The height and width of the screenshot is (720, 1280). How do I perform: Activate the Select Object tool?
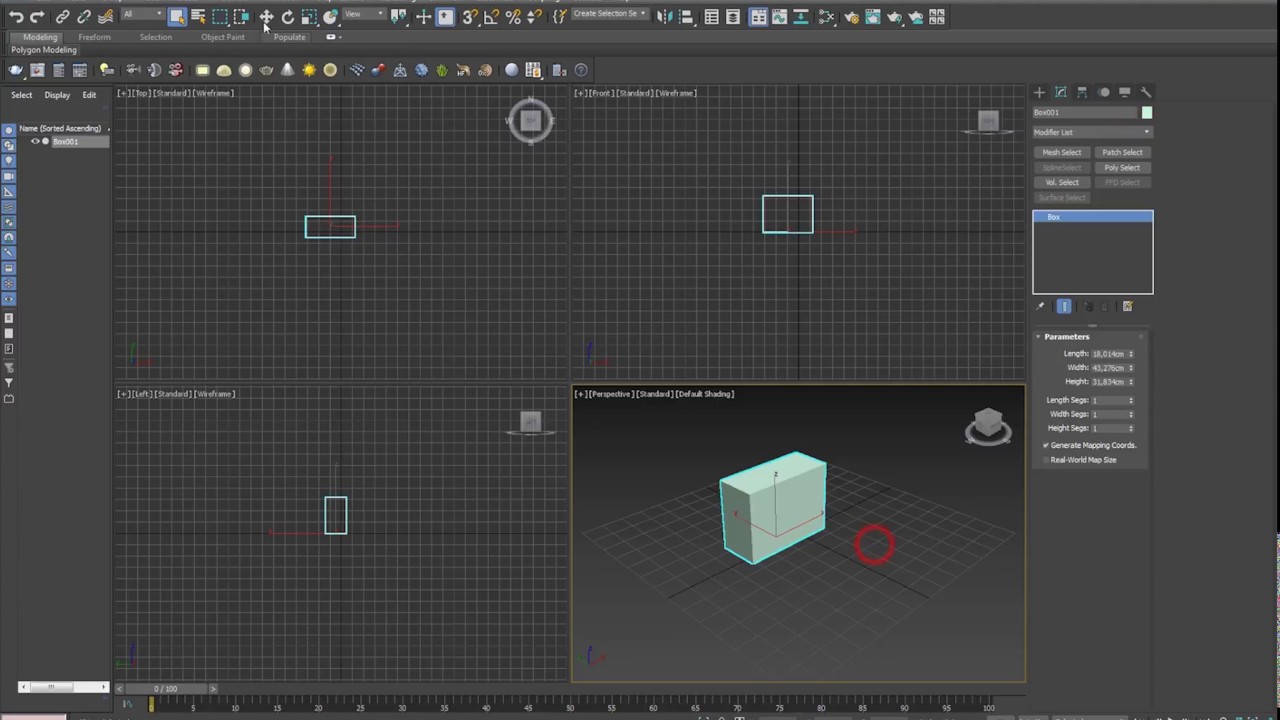click(x=177, y=17)
